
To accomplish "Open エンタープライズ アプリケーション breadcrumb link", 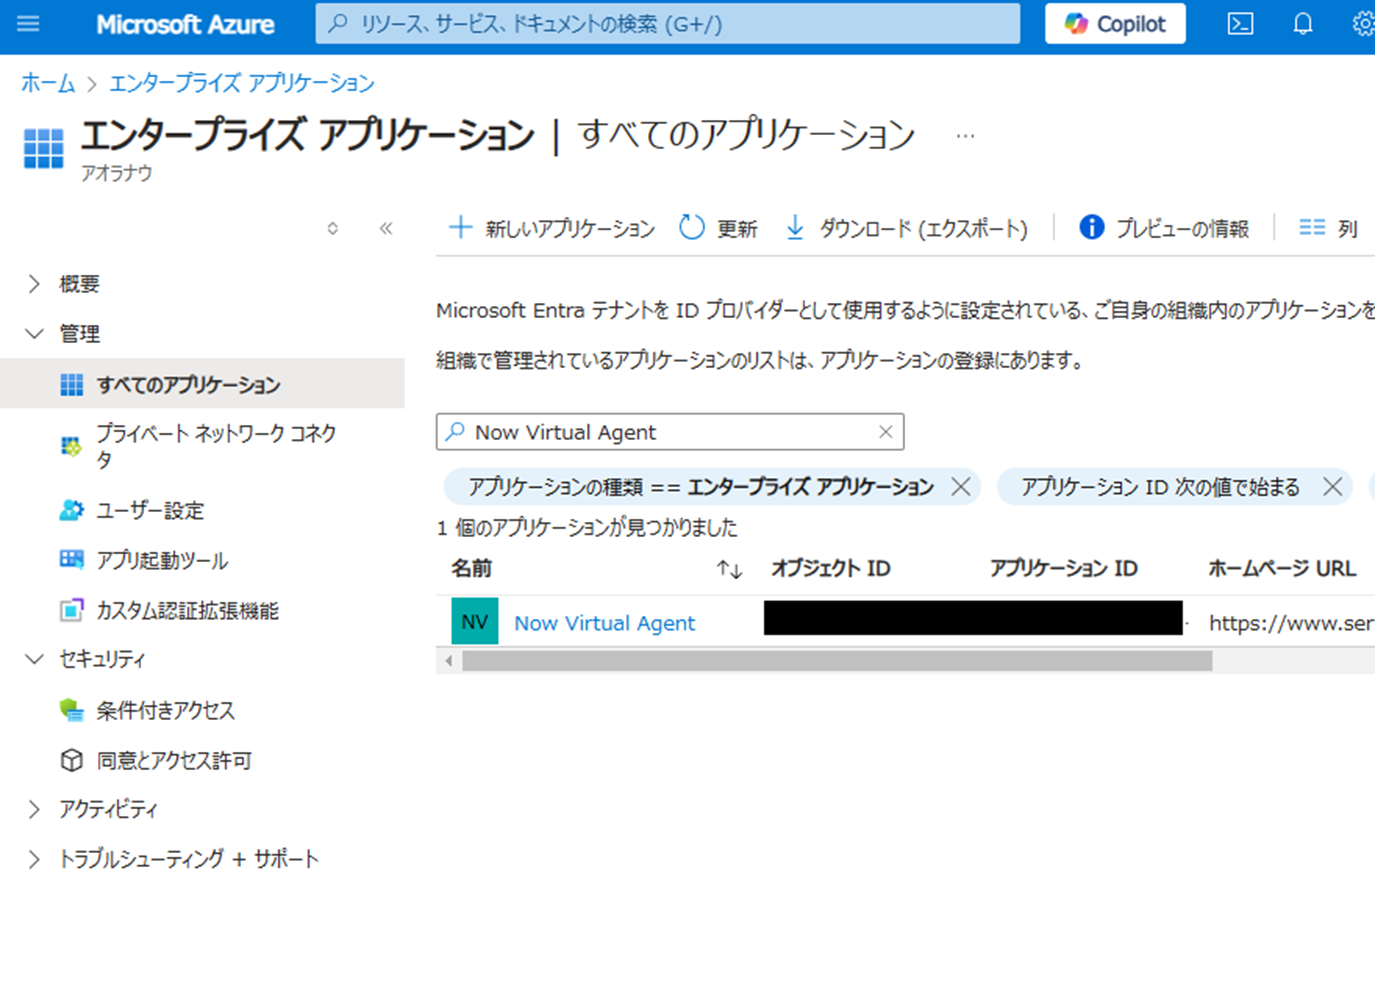I will point(242,83).
